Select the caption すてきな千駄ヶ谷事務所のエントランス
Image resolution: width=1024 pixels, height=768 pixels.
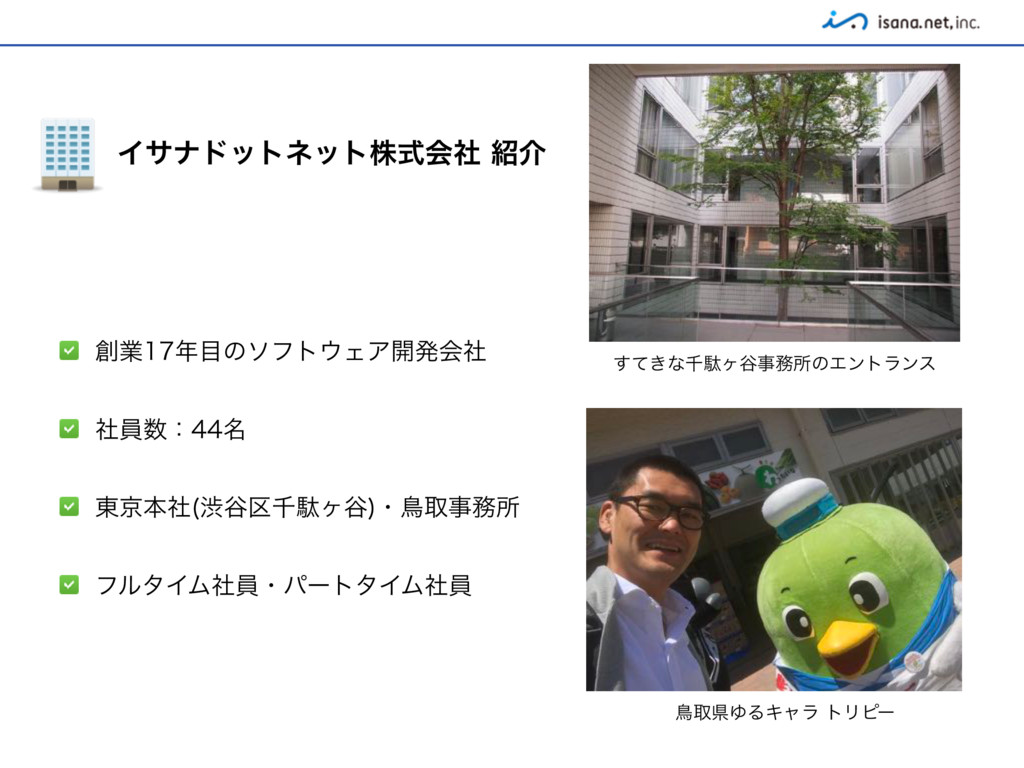pyautogui.click(x=775, y=363)
